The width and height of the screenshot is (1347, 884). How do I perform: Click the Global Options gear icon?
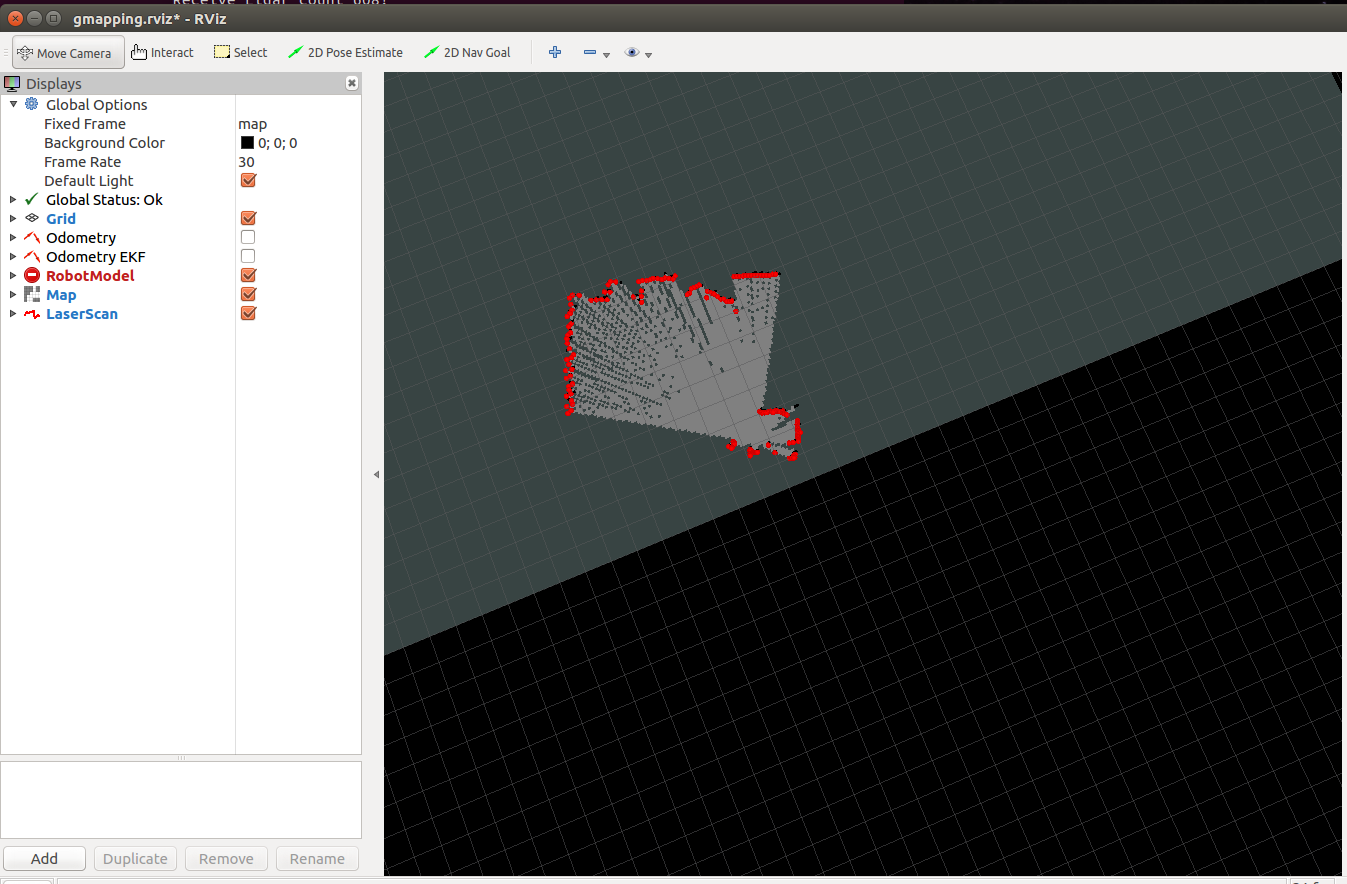click(x=32, y=105)
